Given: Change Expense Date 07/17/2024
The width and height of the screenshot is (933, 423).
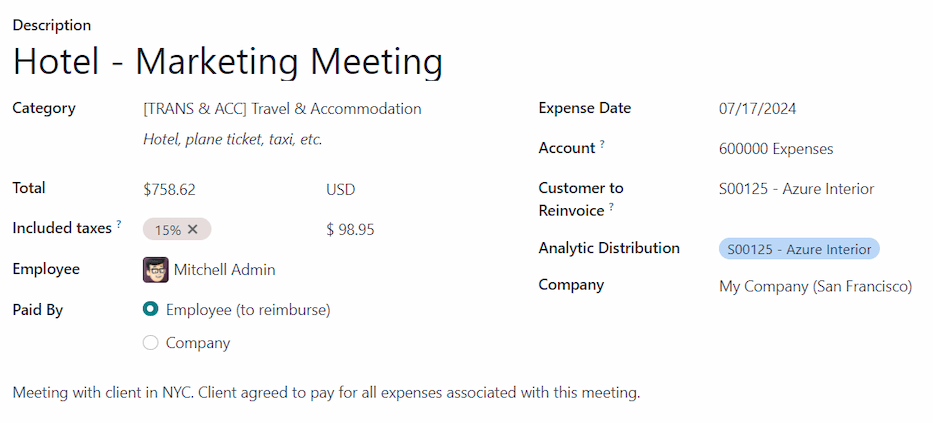Looking at the screenshot, I should 757,109.
